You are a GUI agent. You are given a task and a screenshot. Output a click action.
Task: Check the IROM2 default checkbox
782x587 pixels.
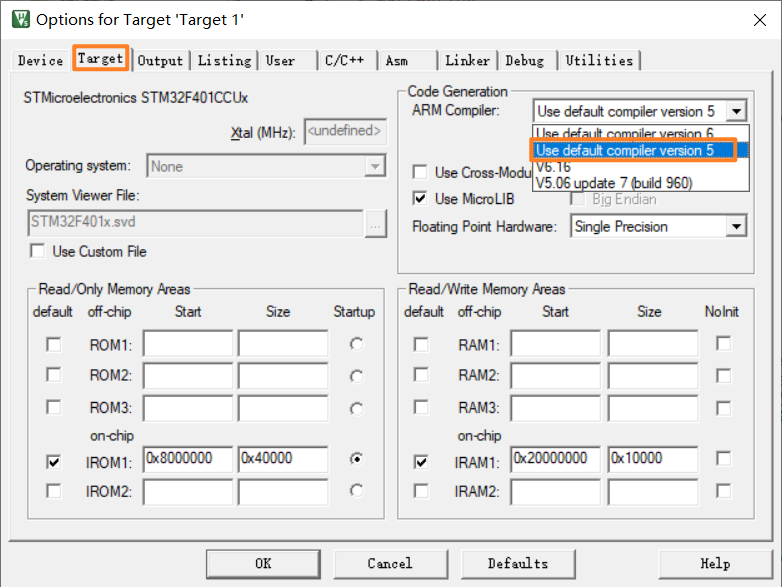[x=53, y=491]
